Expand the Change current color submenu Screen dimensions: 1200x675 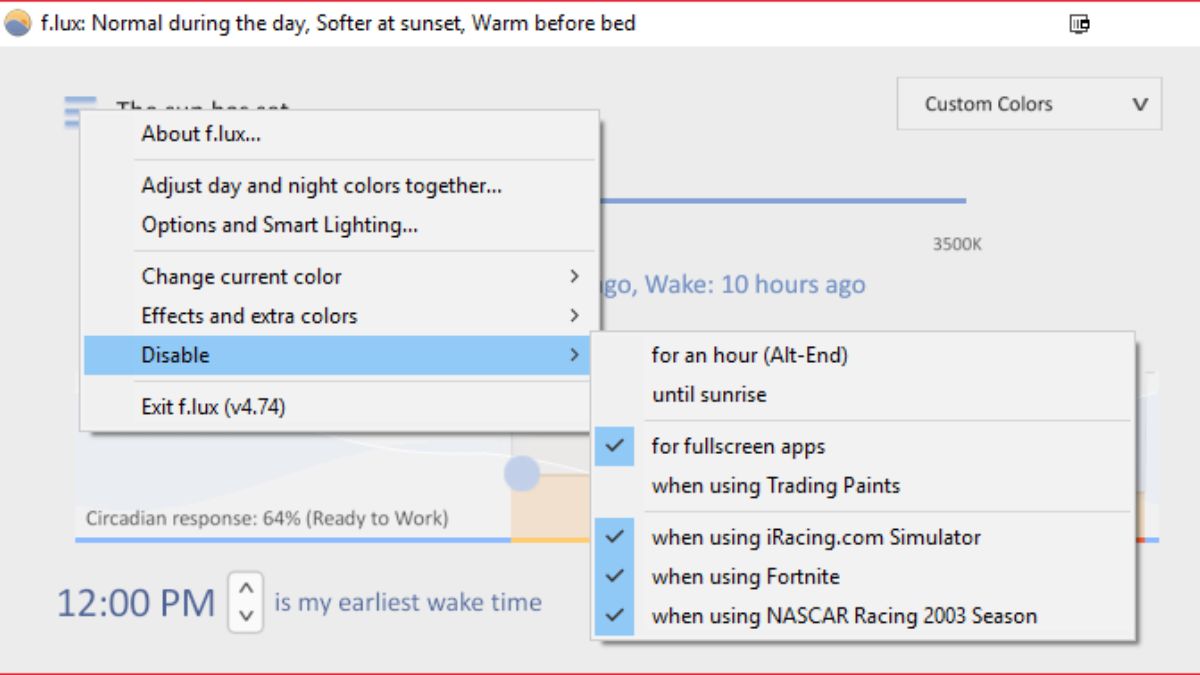[x=339, y=277]
